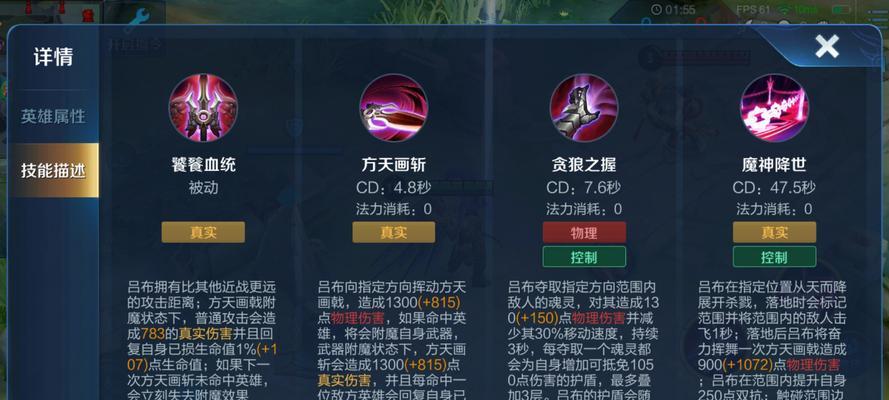
Task: Select the 技能描述 tab
Action: click(53, 170)
